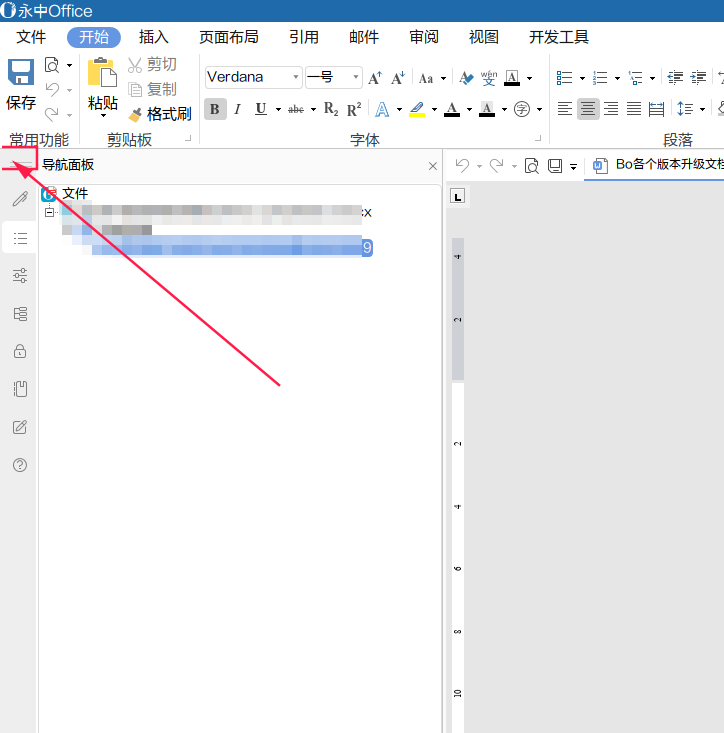
Task: Apply text effect outlined A icon
Action: 382,109
